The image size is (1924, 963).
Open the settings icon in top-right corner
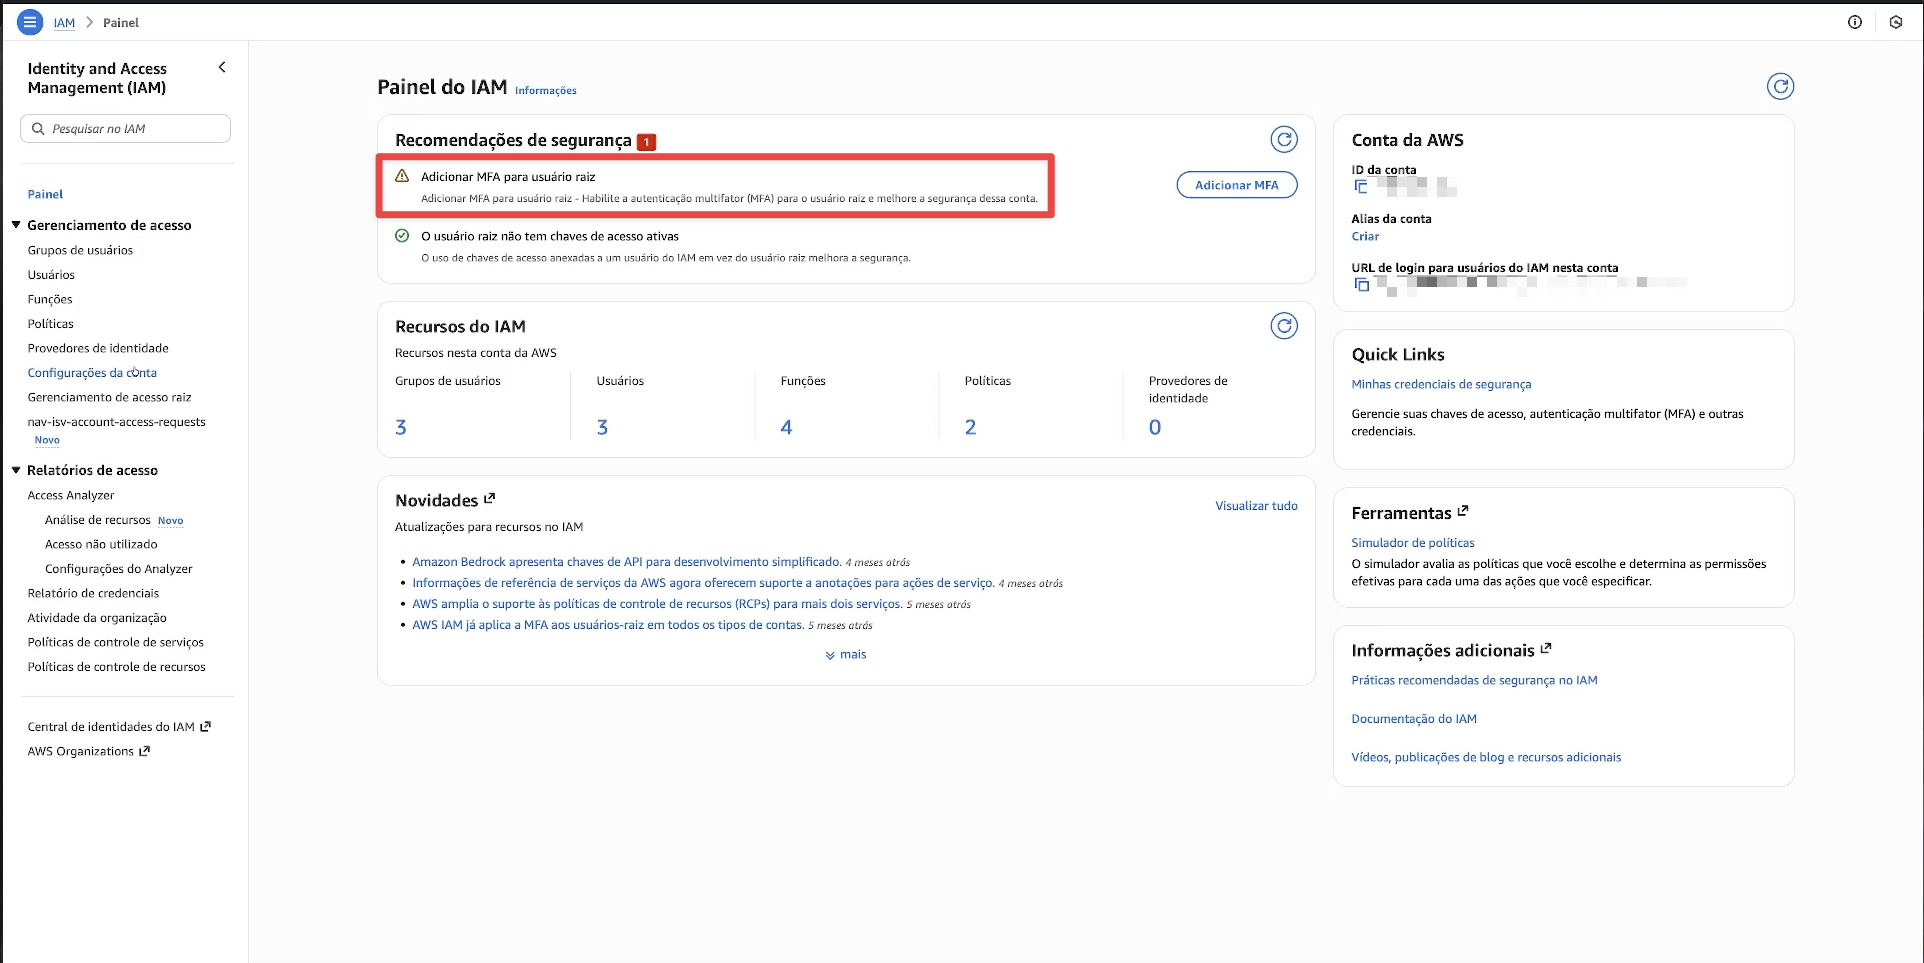pos(1895,22)
